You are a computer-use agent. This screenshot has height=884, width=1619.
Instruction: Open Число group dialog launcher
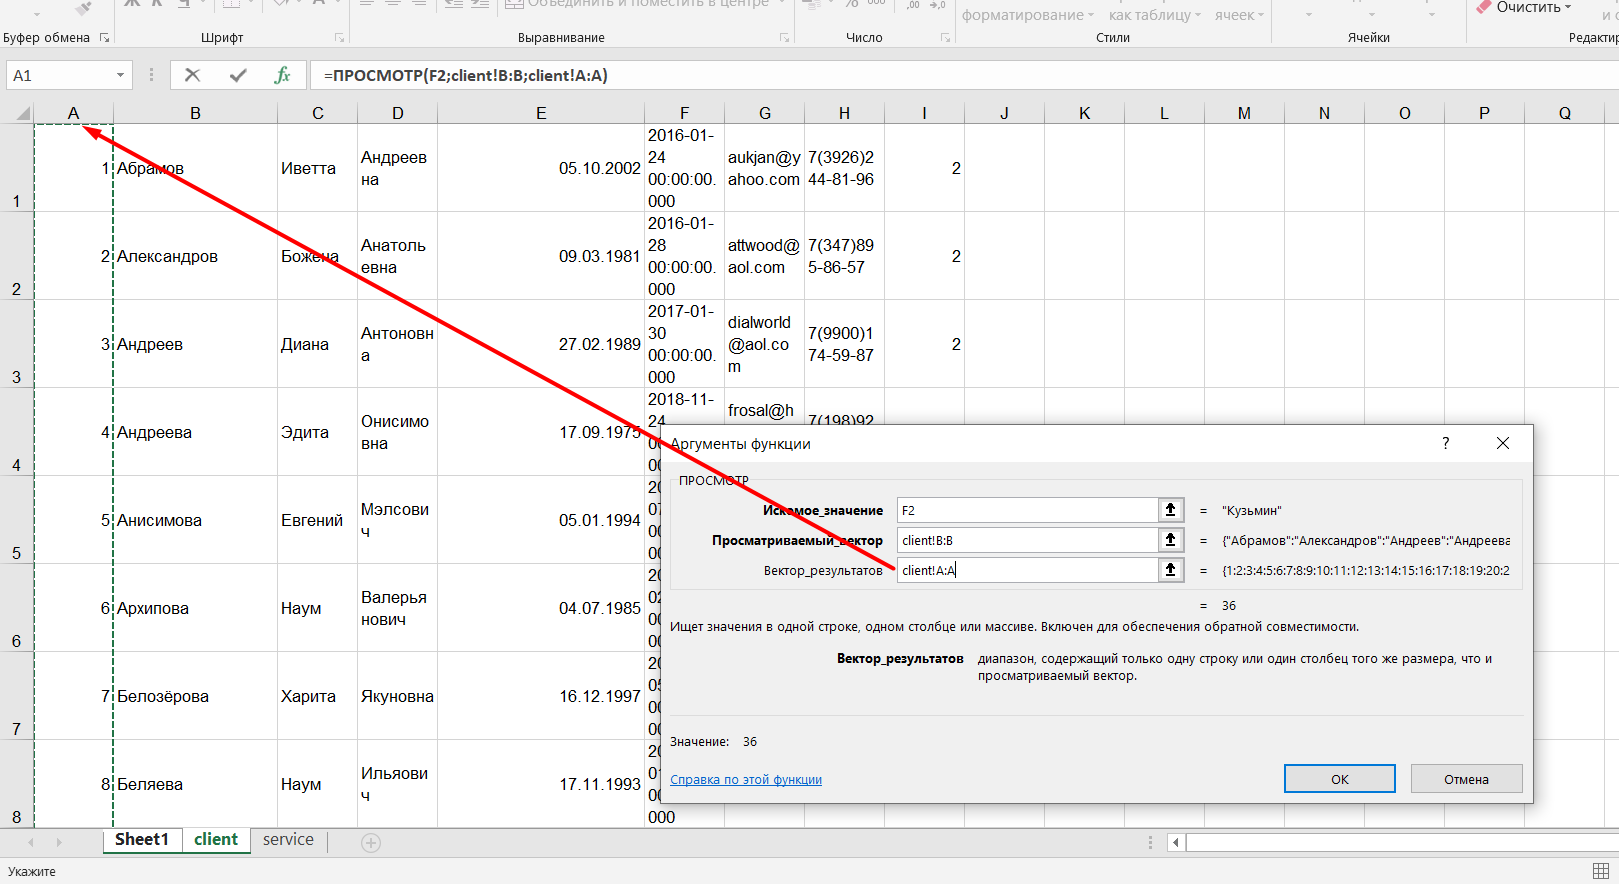tap(945, 38)
